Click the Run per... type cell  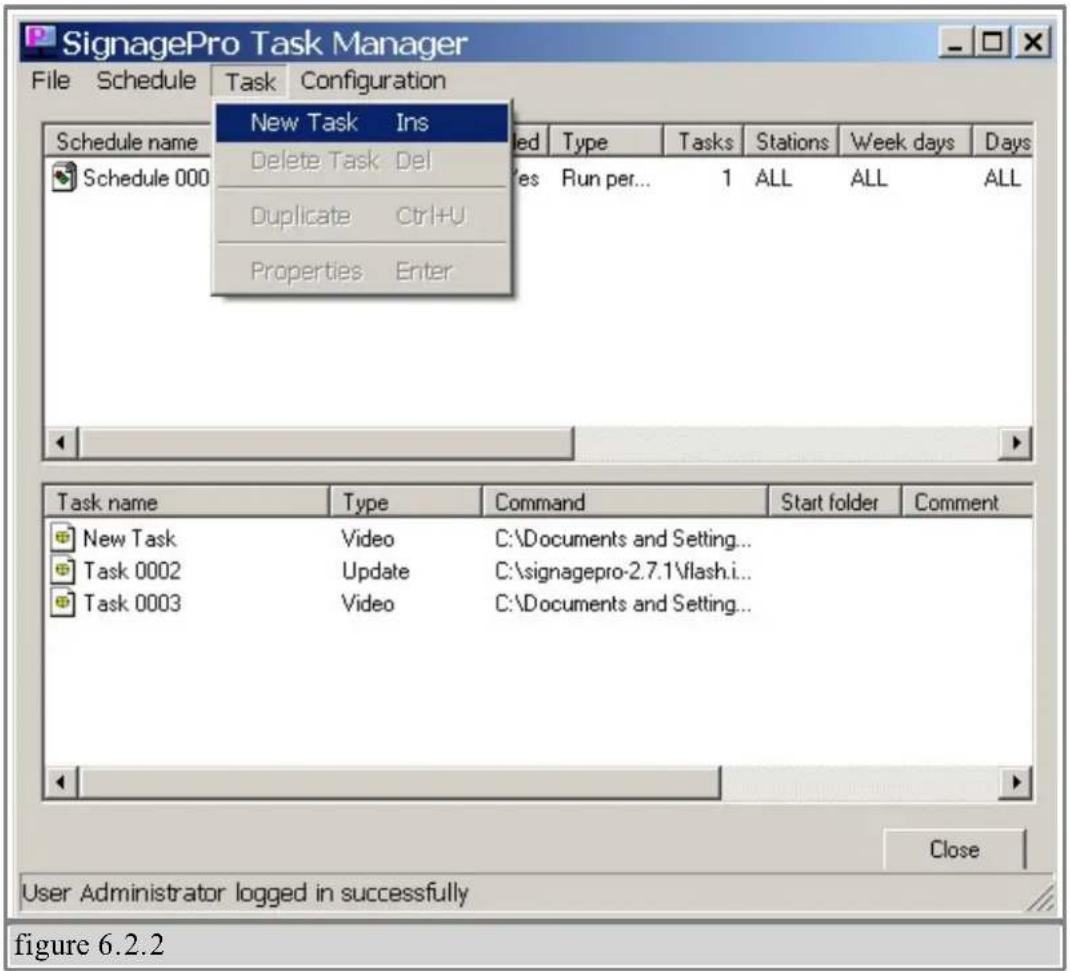(x=606, y=179)
